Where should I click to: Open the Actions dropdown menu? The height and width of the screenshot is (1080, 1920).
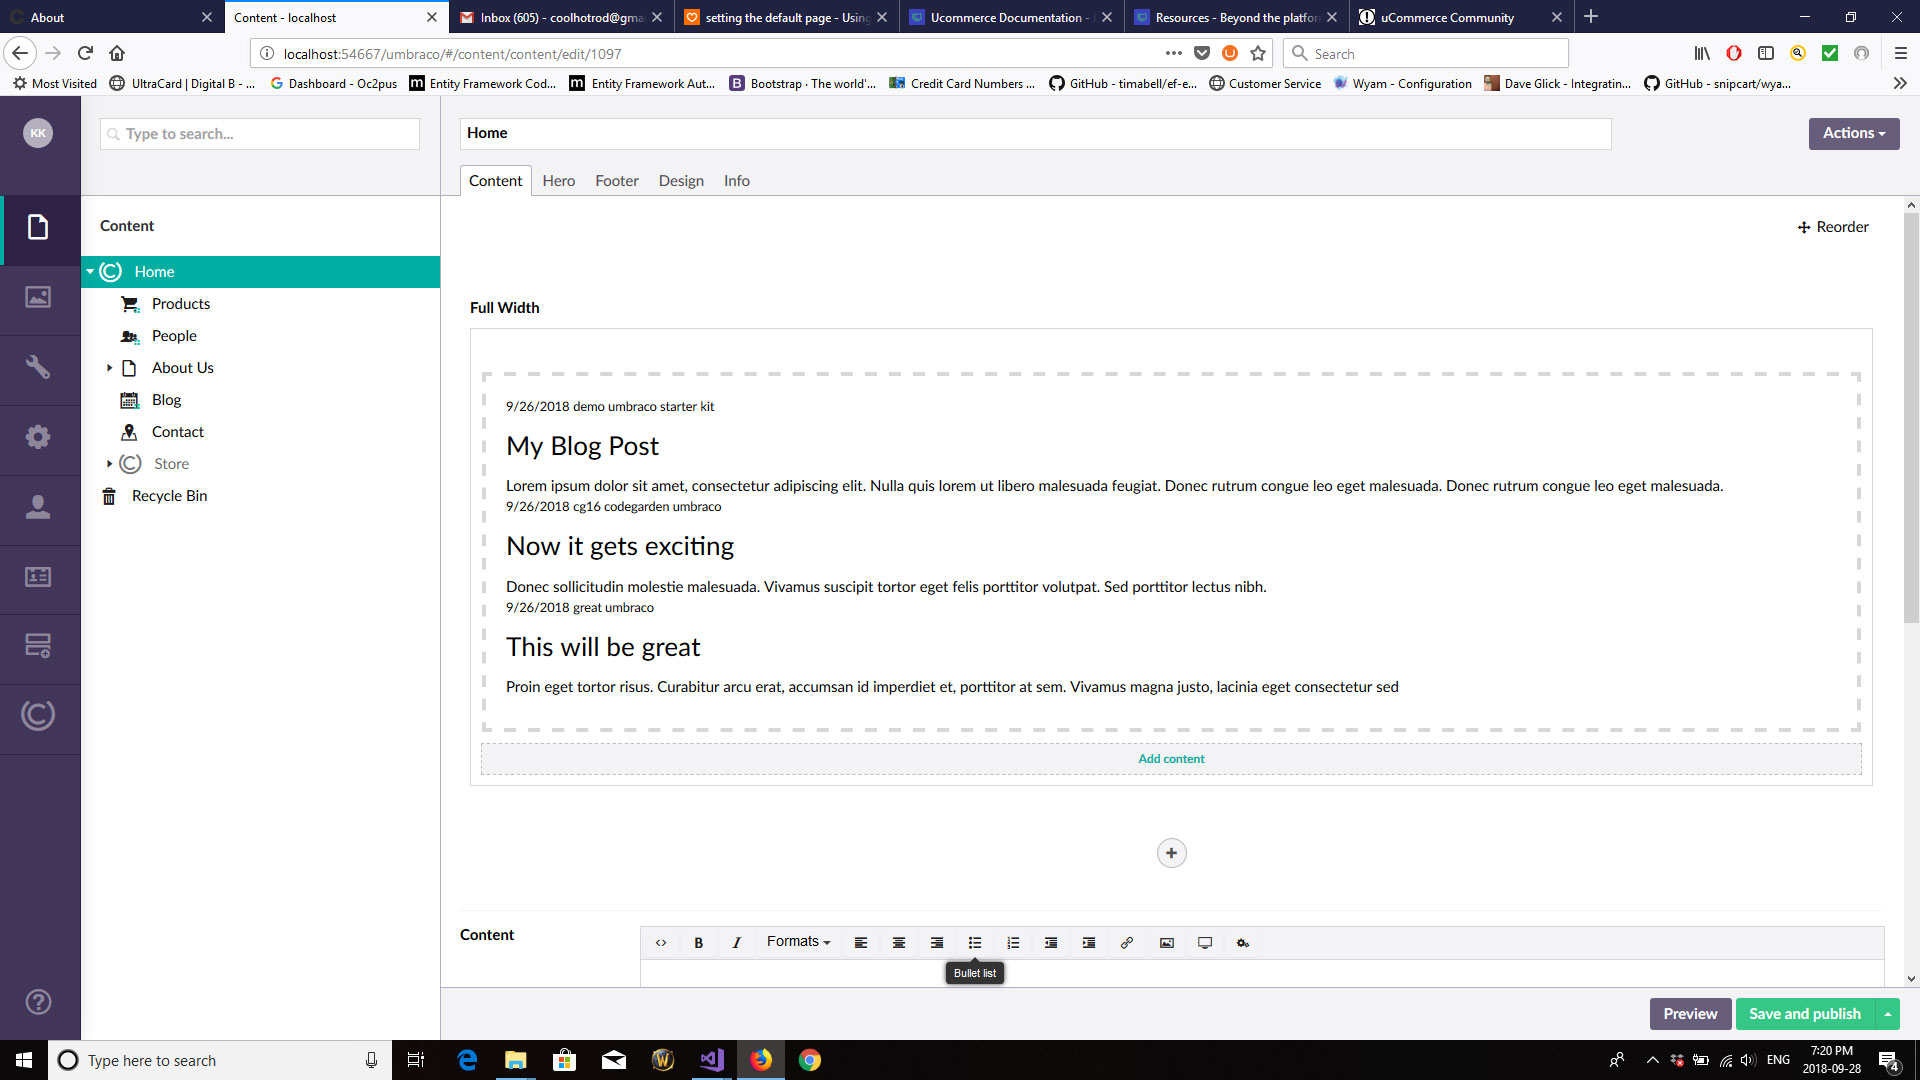(1853, 133)
